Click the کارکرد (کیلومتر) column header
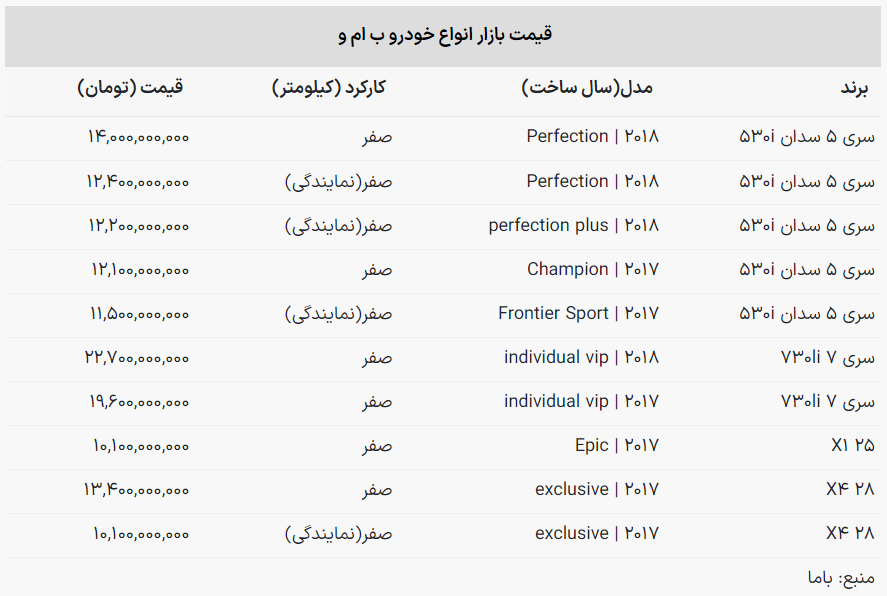The width and height of the screenshot is (887, 596). [329, 88]
